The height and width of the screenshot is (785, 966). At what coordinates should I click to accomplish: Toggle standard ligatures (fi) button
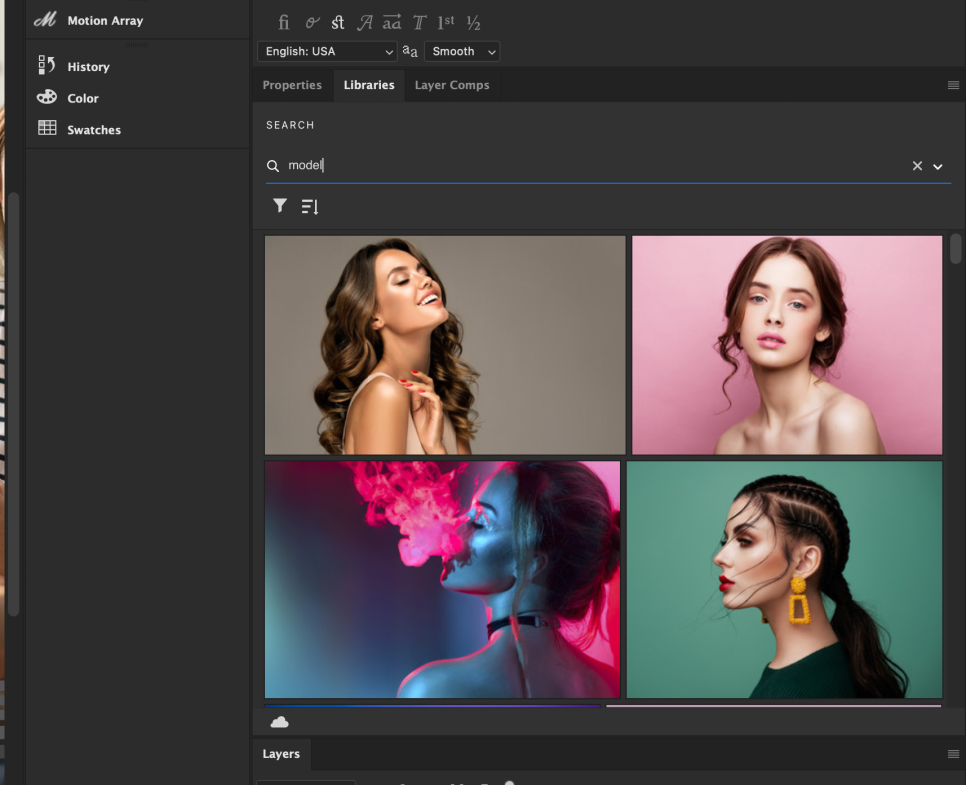(x=284, y=22)
